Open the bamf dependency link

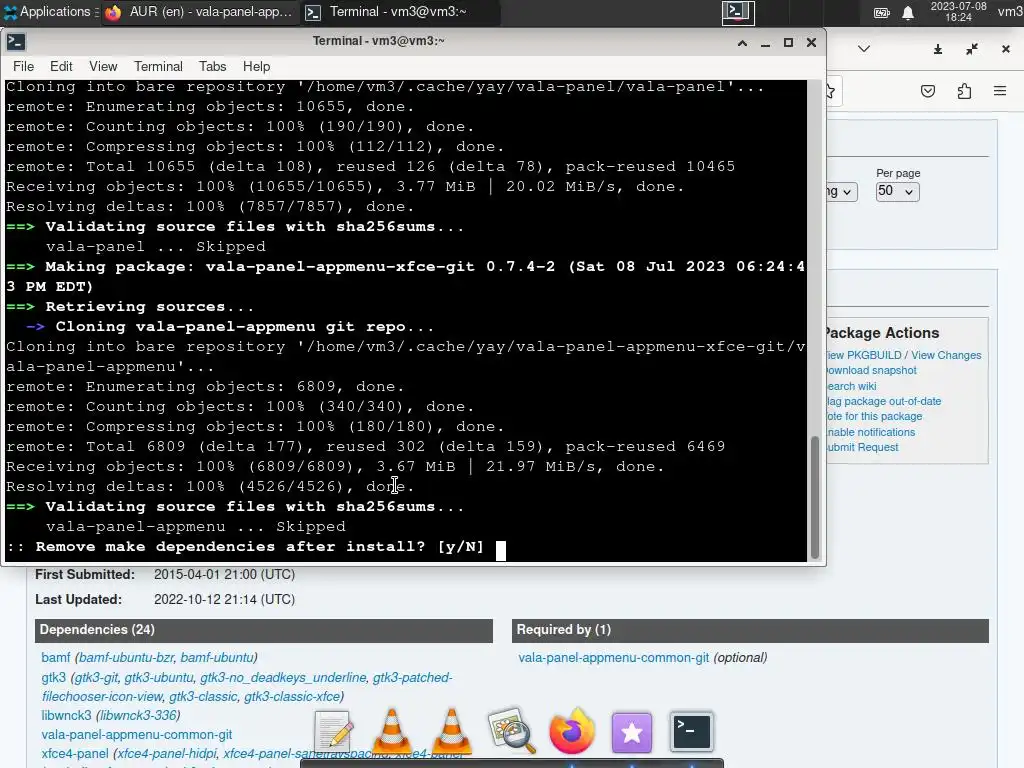click(56, 658)
